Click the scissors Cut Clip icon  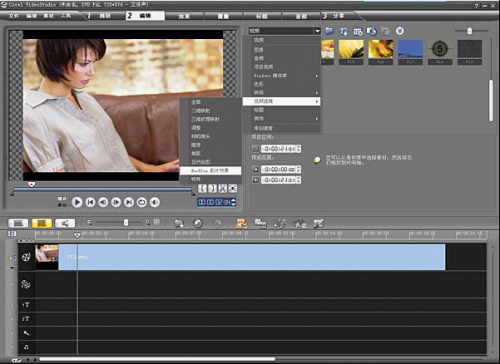(222, 189)
